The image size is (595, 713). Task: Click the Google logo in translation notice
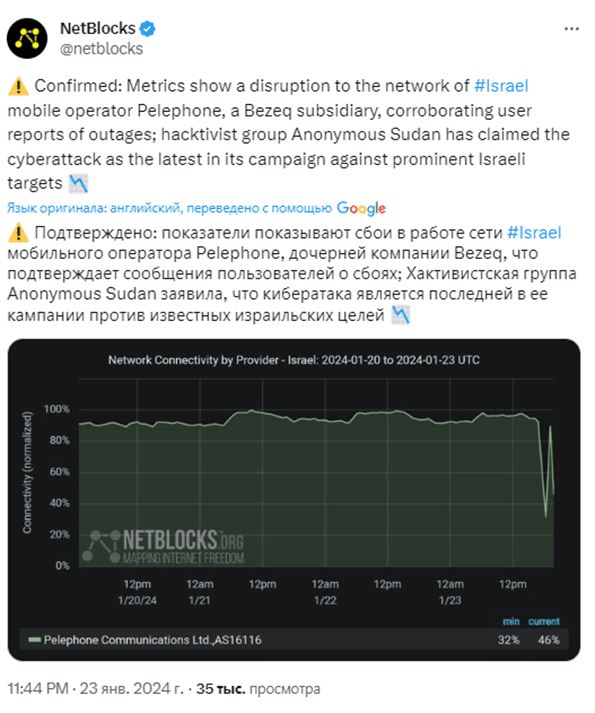tap(361, 208)
